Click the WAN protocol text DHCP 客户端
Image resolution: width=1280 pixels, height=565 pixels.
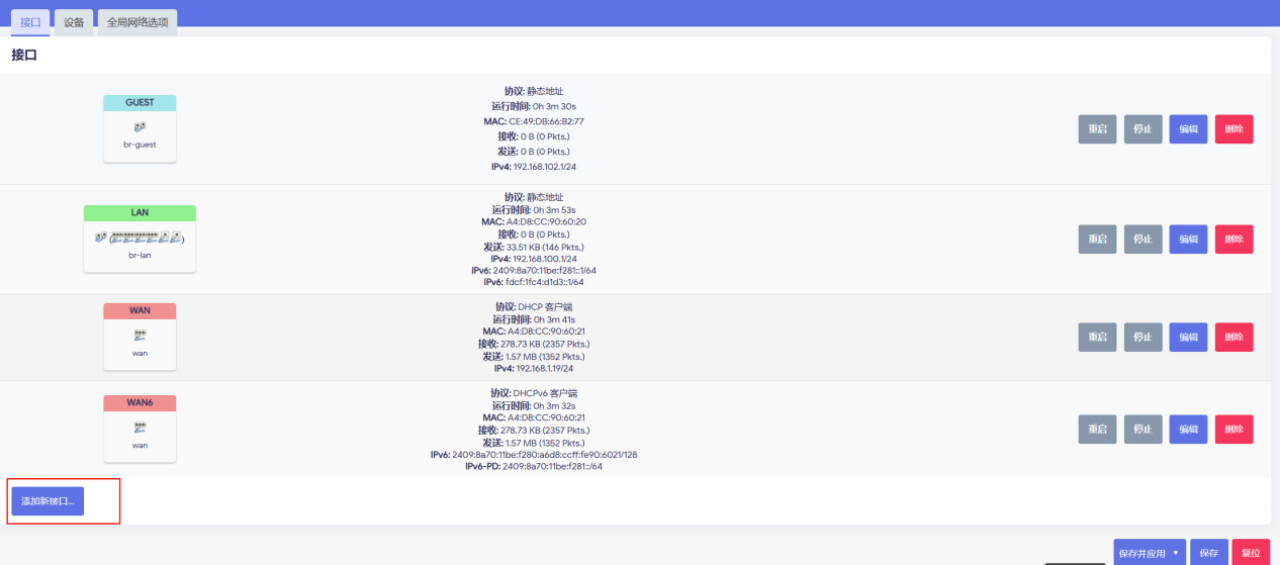pos(545,307)
